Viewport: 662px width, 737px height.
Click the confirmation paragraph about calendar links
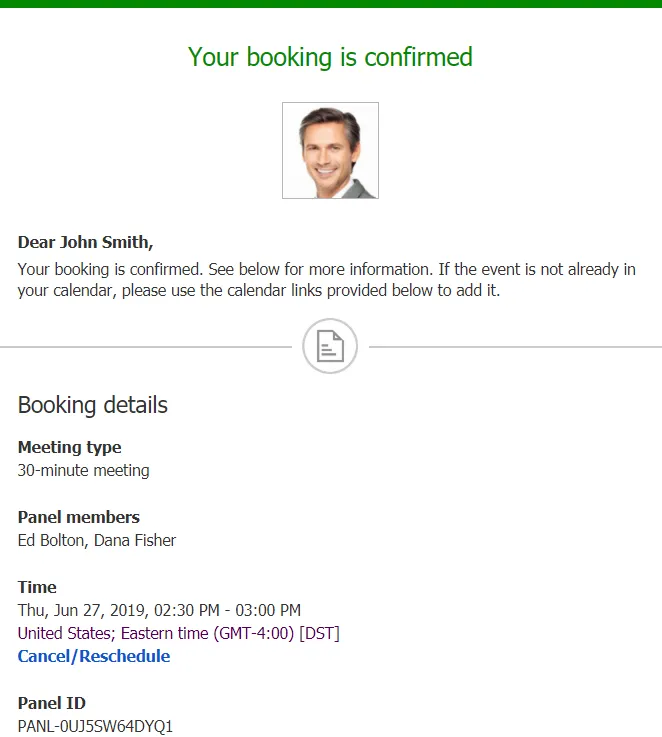point(327,280)
